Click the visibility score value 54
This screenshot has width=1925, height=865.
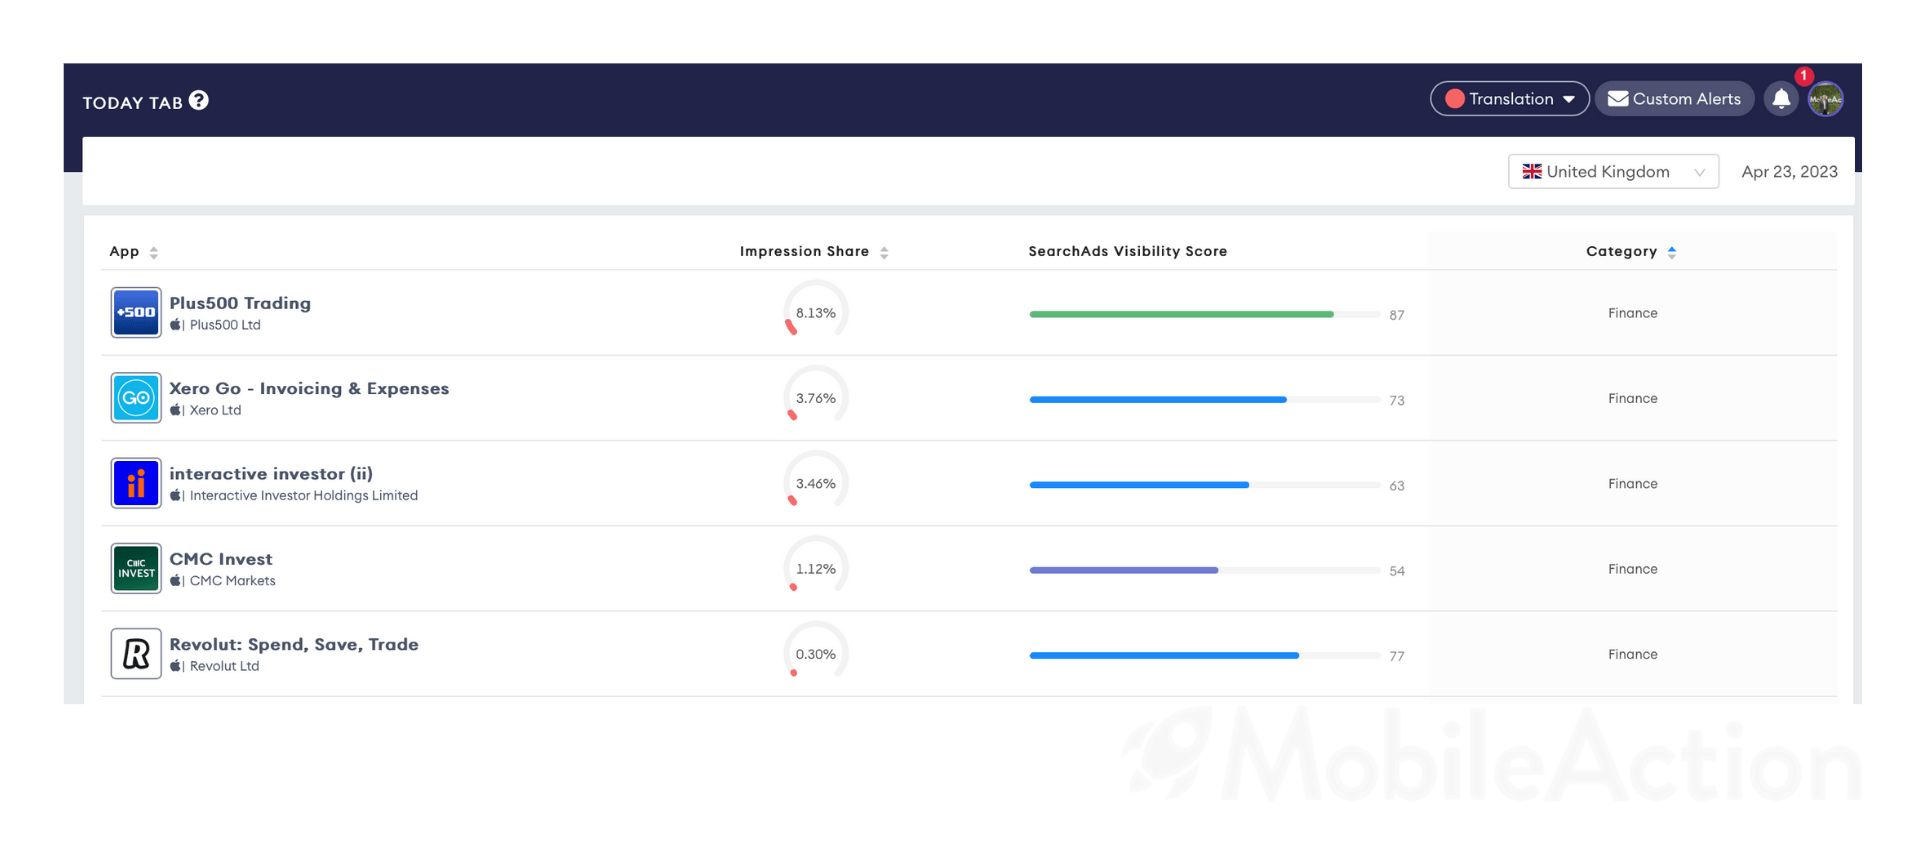(1397, 571)
